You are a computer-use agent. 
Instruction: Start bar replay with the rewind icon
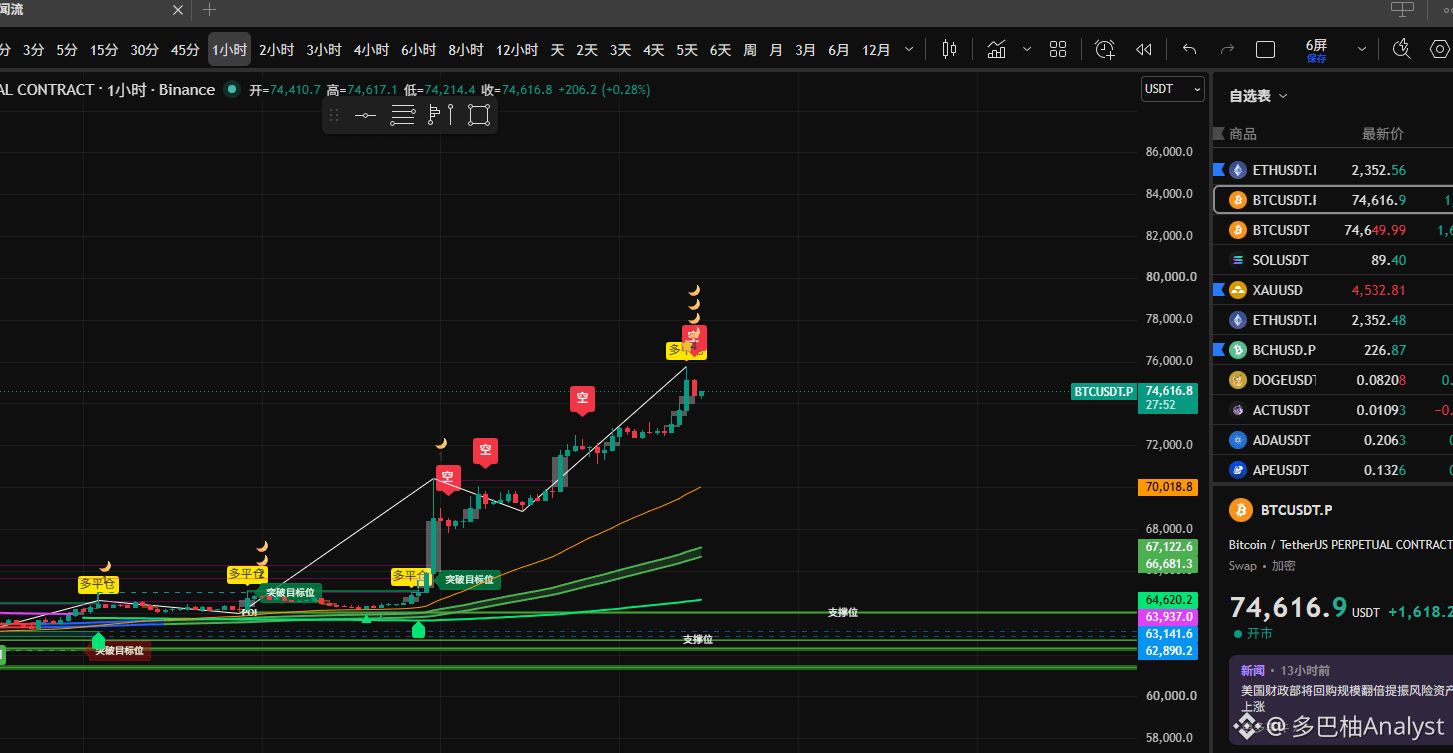[x=1144, y=49]
